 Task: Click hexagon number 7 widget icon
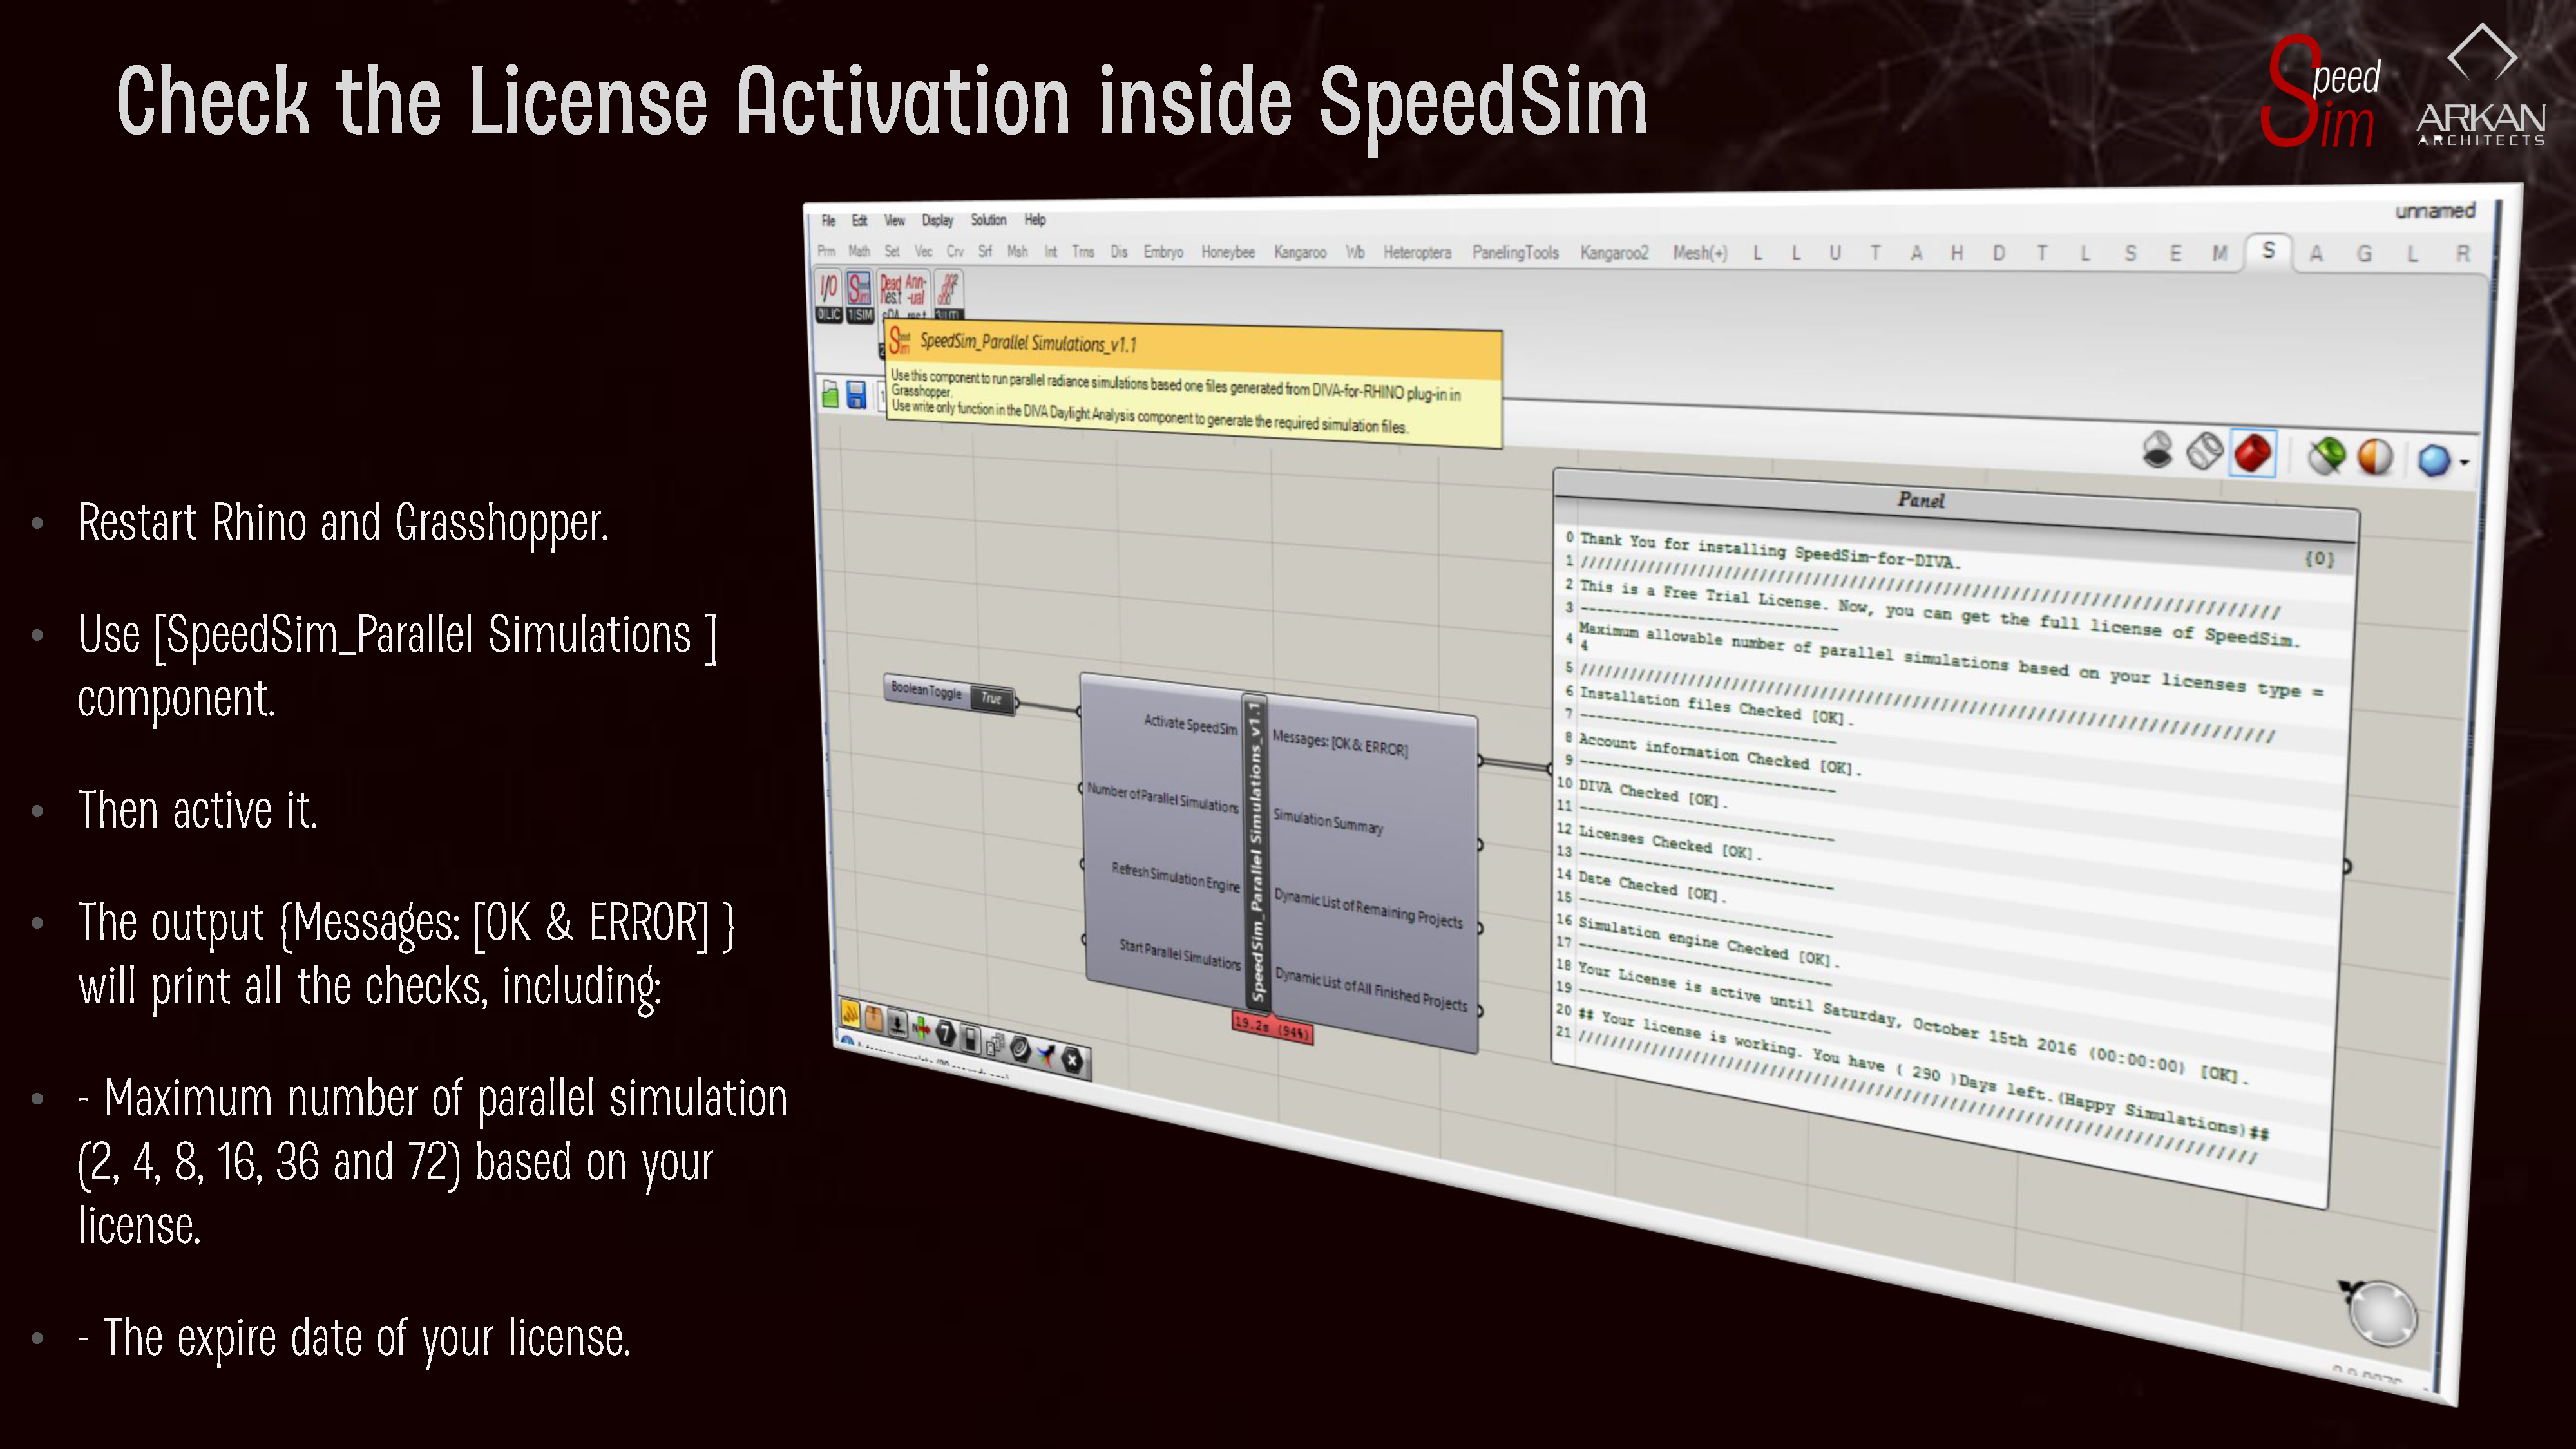[x=945, y=1033]
